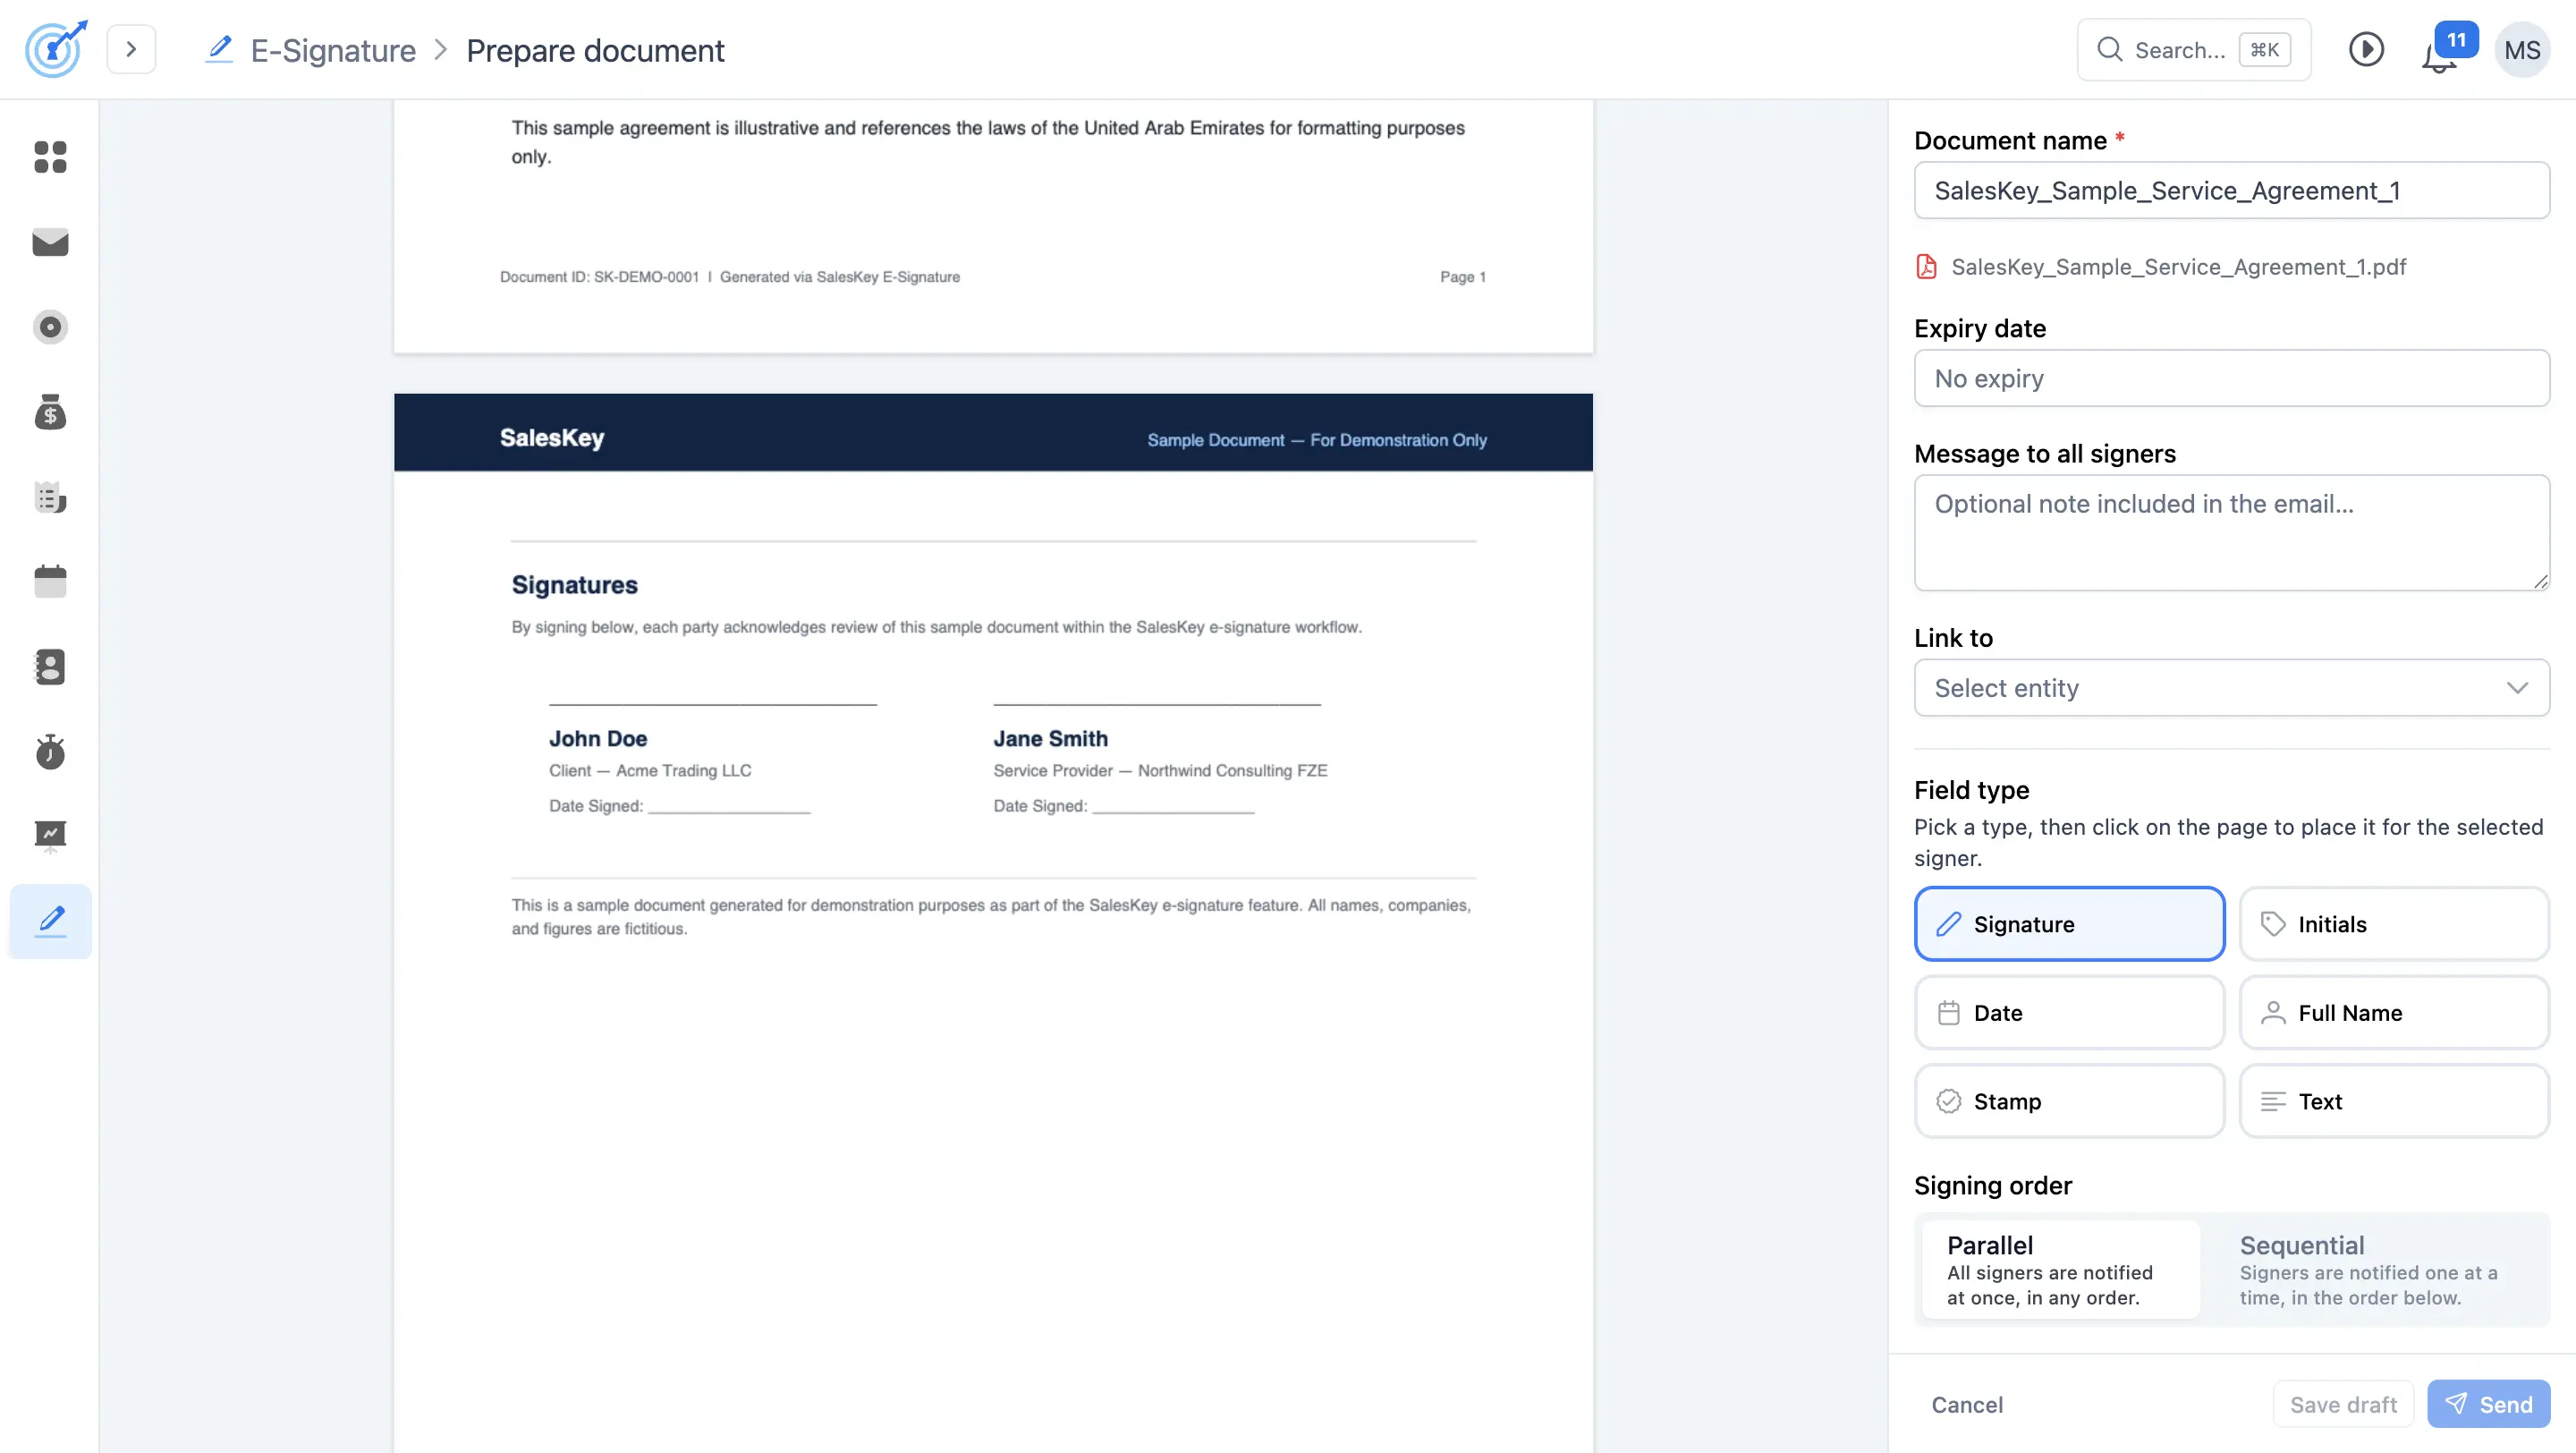Click the play tutorial icon in header

[2366, 49]
